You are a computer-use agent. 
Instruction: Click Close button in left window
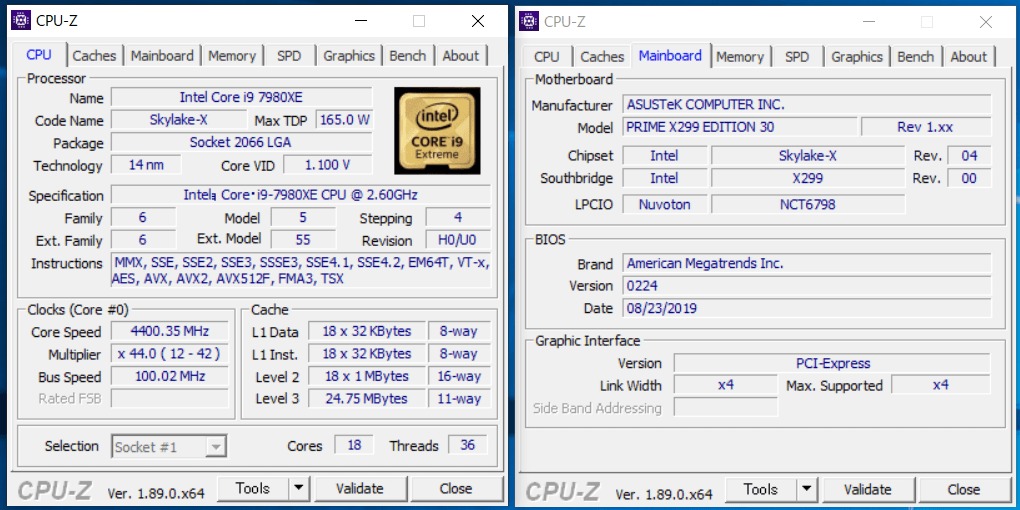tap(456, 489)
